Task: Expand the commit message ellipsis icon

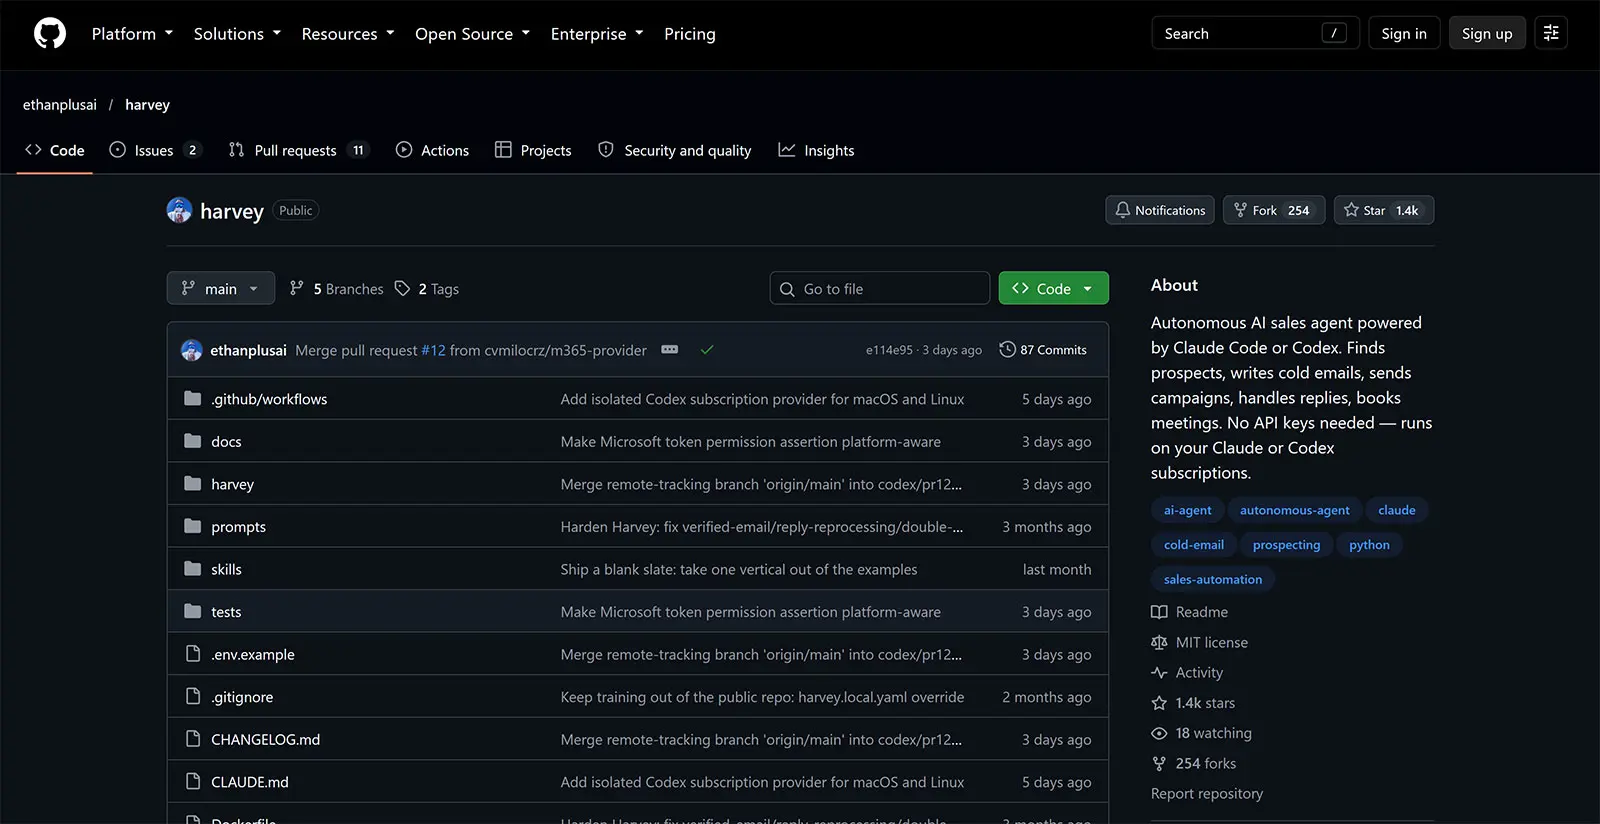Action: point(670,350)
